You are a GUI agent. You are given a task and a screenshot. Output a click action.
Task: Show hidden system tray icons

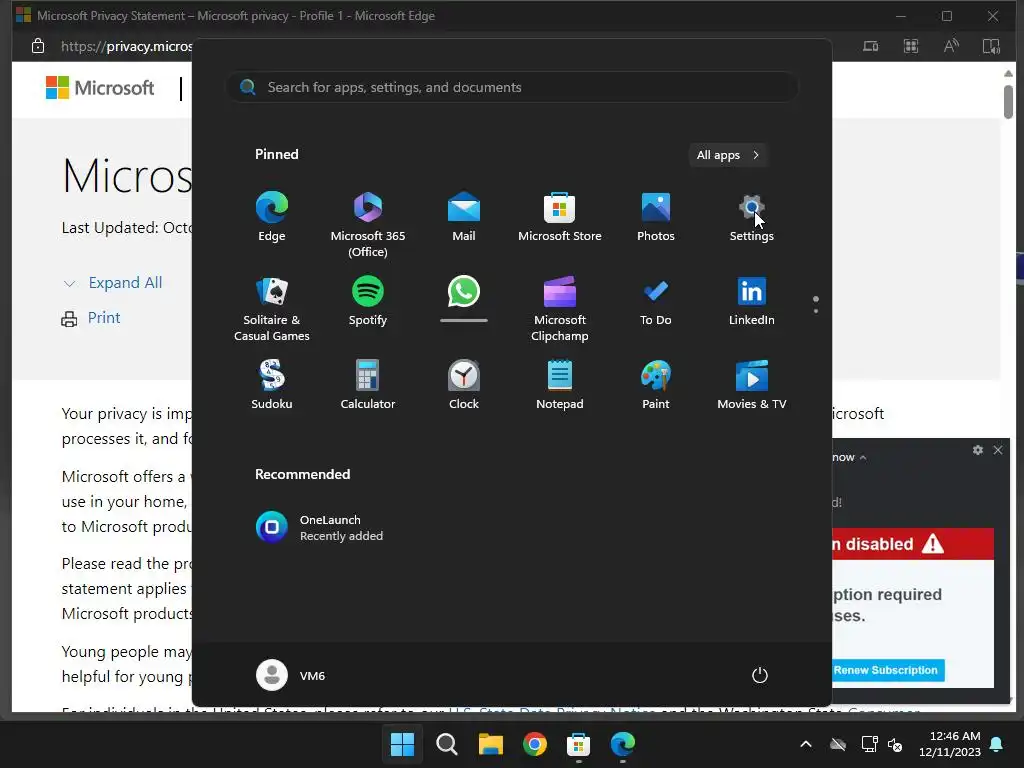click(x=806, y=744)
